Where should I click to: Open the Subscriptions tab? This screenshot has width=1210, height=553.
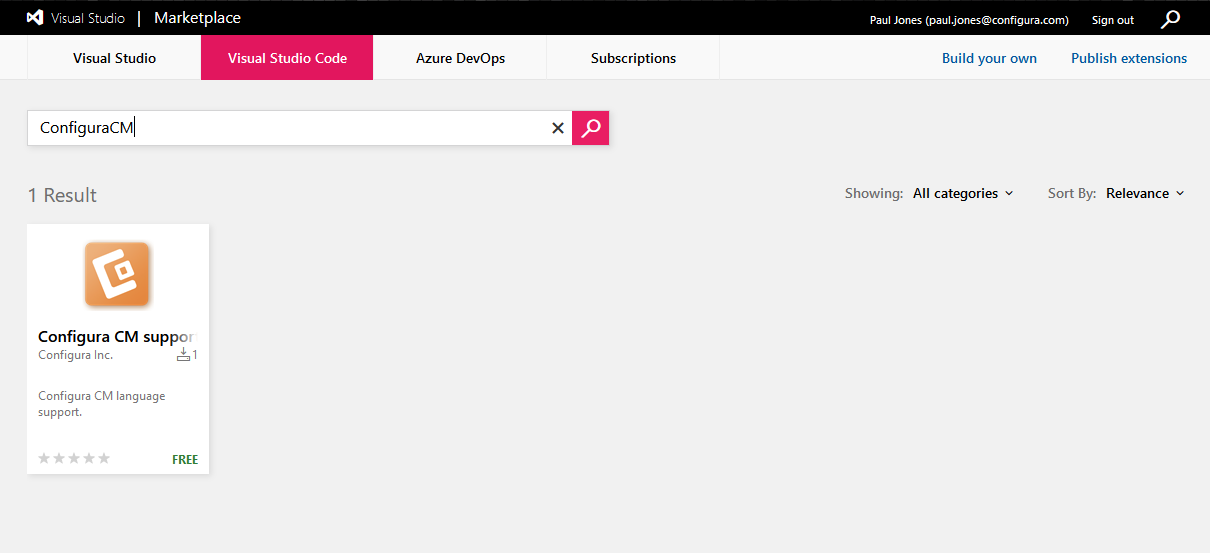pos(633,58)
